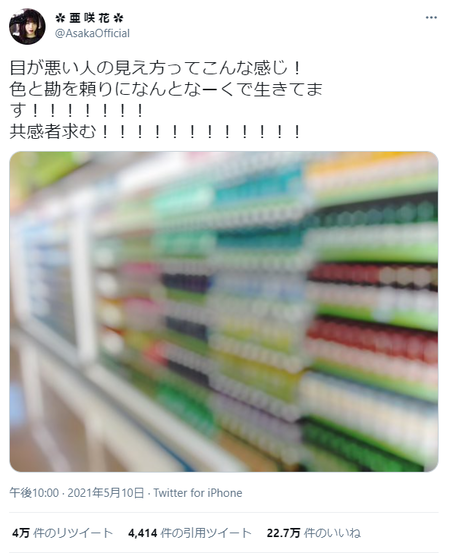View the 22.7万 件のいいね list
Screen dimensions: 450x553
(314, 533)
